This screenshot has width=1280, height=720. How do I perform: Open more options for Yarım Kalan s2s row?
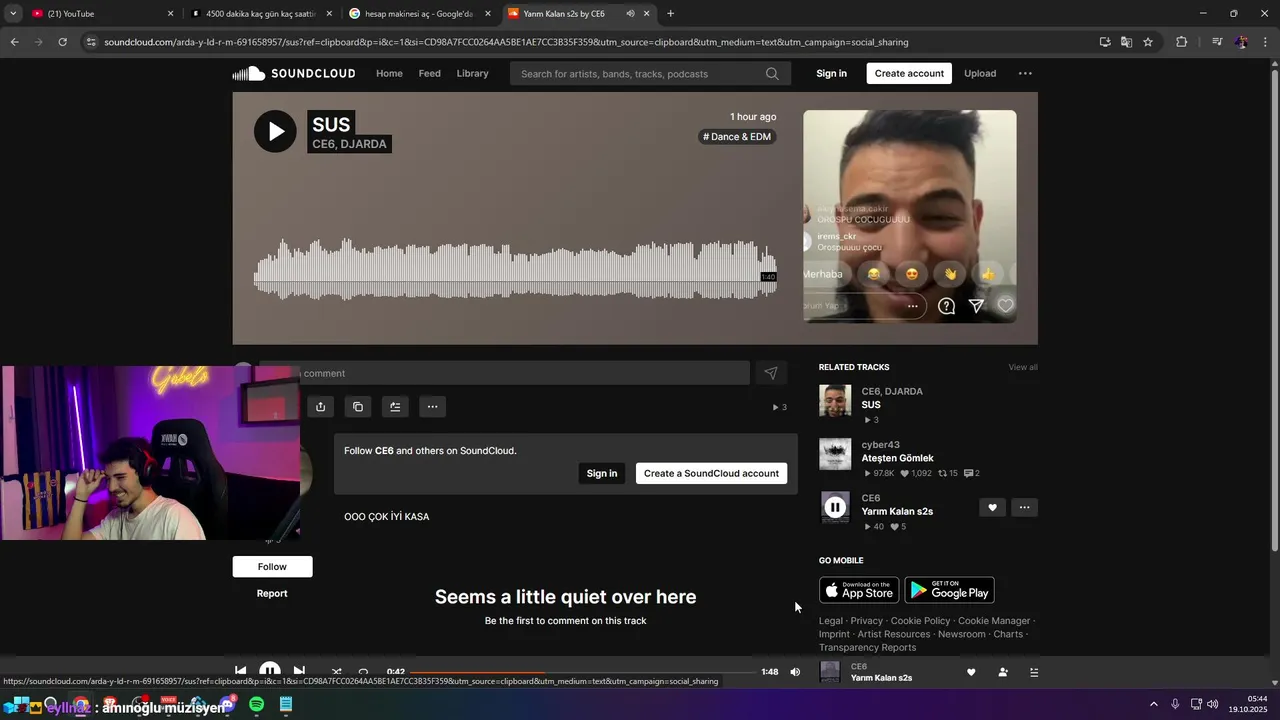[1024, 508]
